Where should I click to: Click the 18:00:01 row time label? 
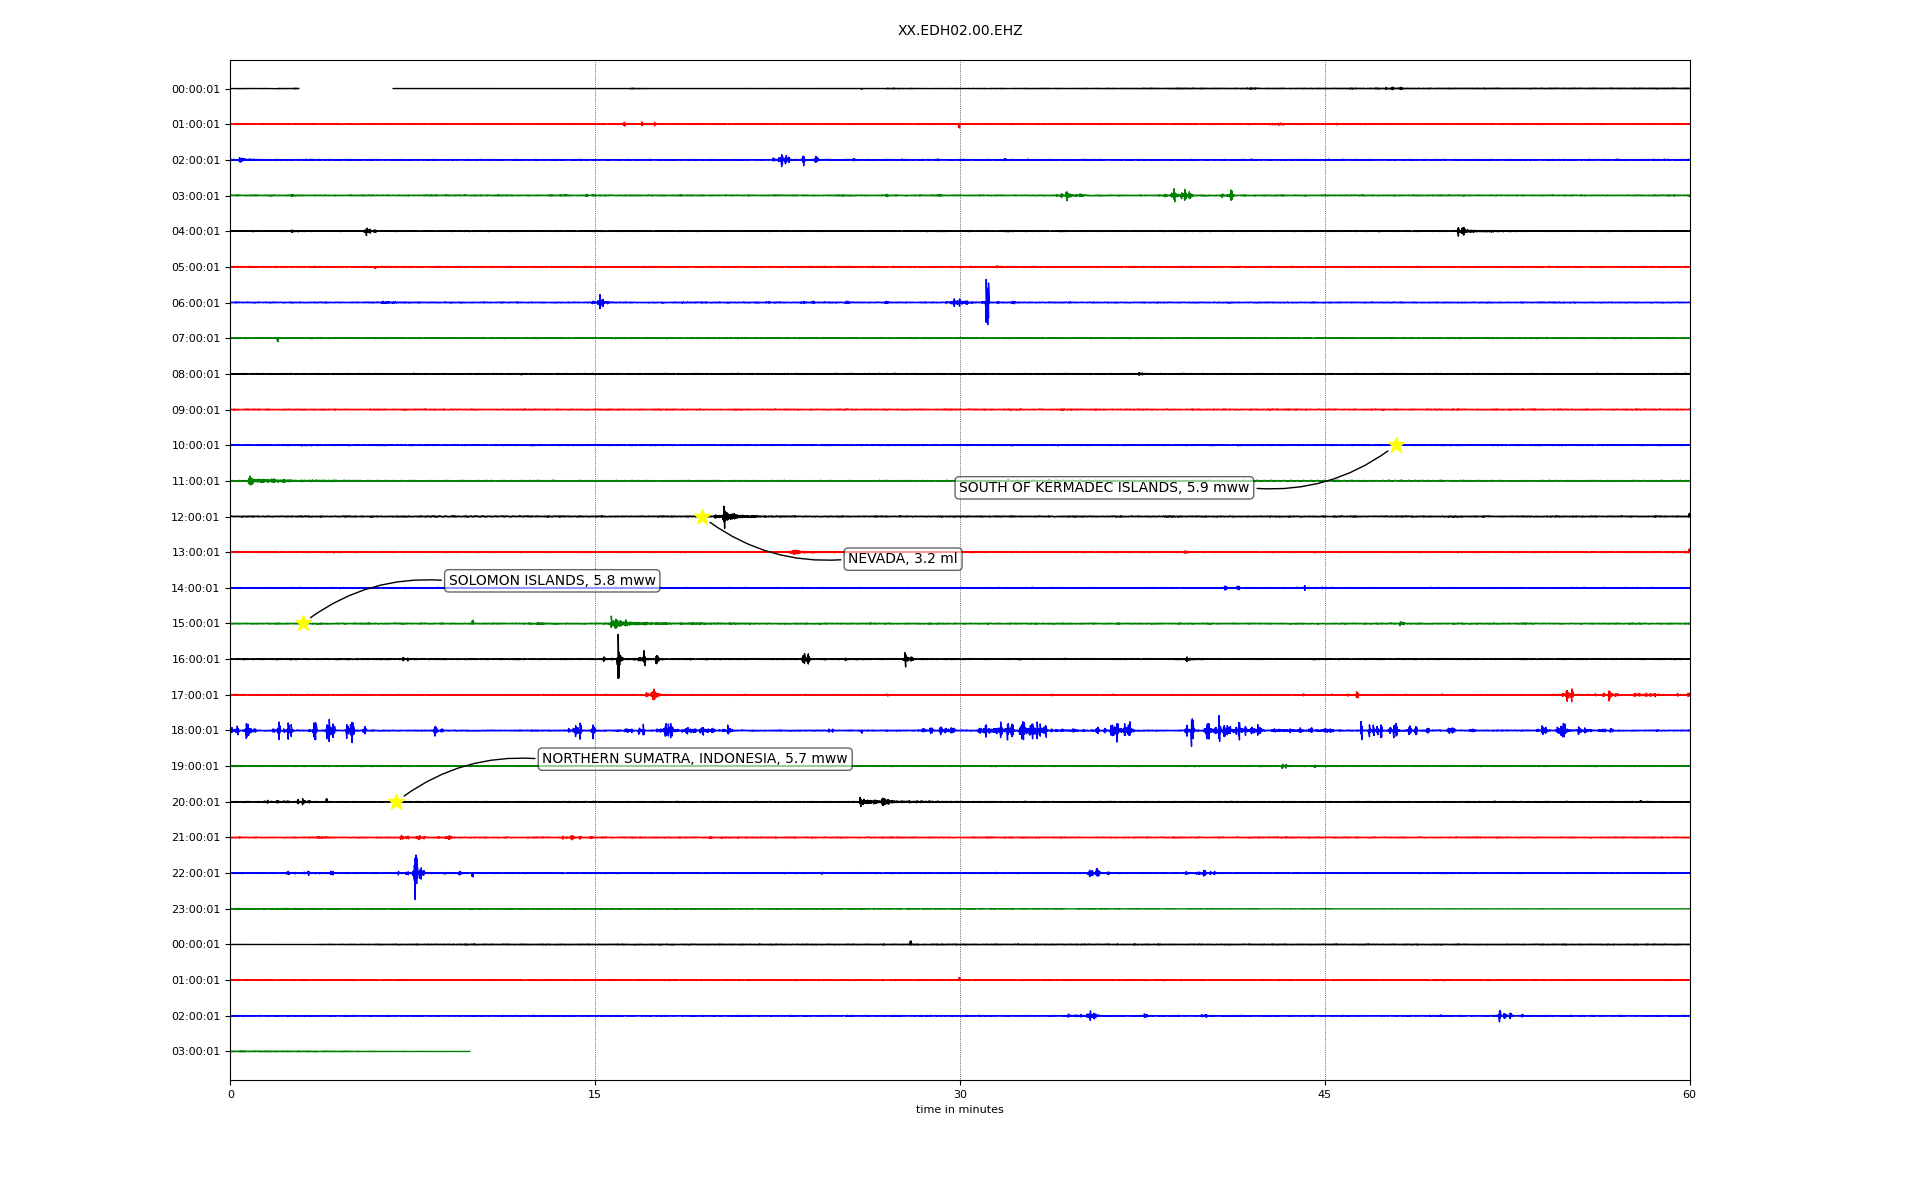point(196,731)
